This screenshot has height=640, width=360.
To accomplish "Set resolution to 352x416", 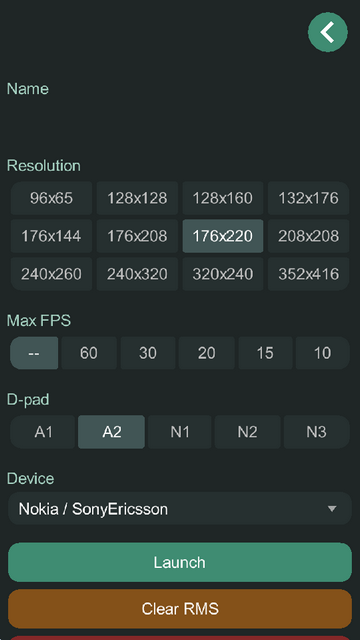I will click(309, 274).
